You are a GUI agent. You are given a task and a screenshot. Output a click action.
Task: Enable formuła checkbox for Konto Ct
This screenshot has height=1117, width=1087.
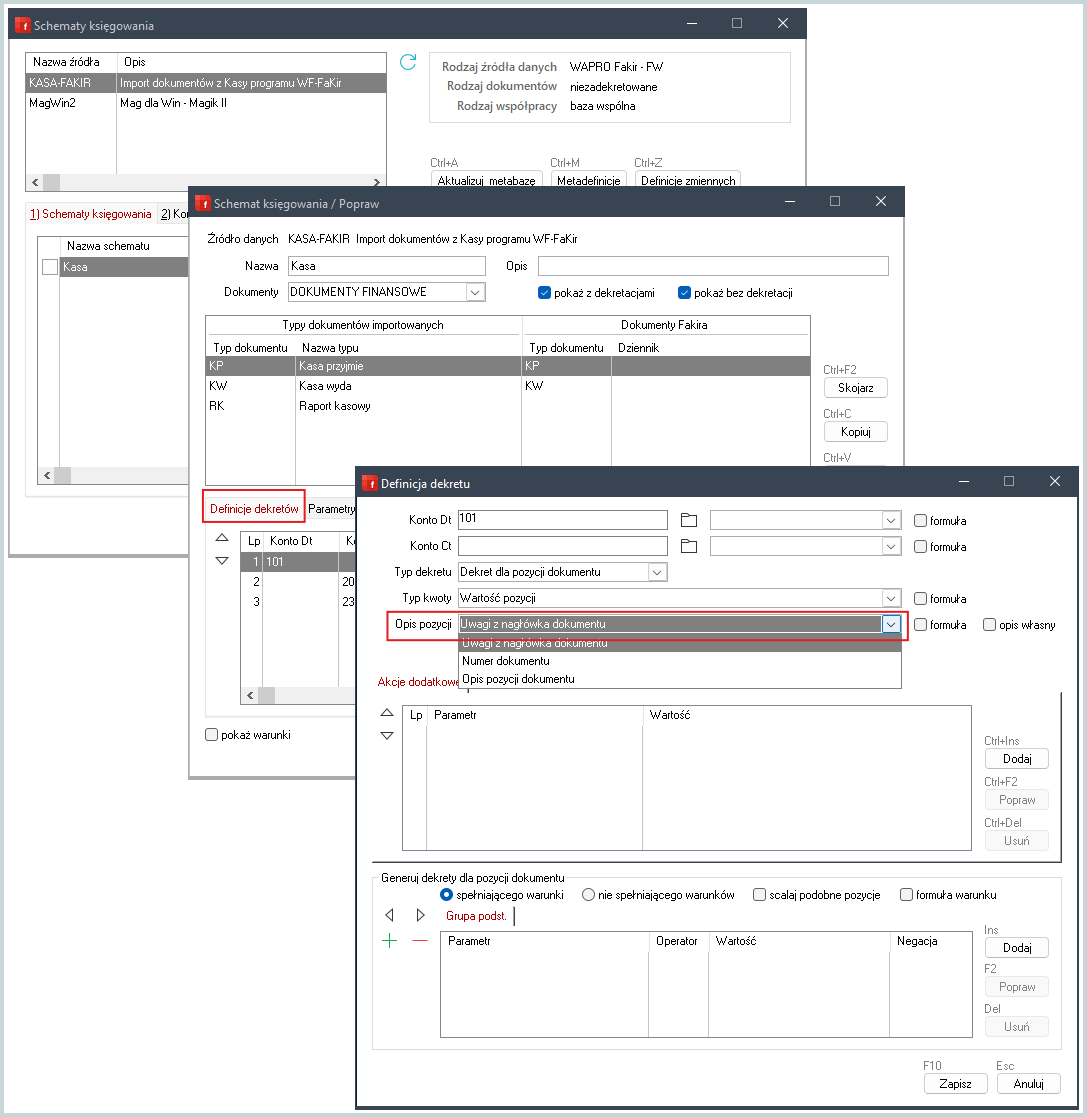coord(920,546)
